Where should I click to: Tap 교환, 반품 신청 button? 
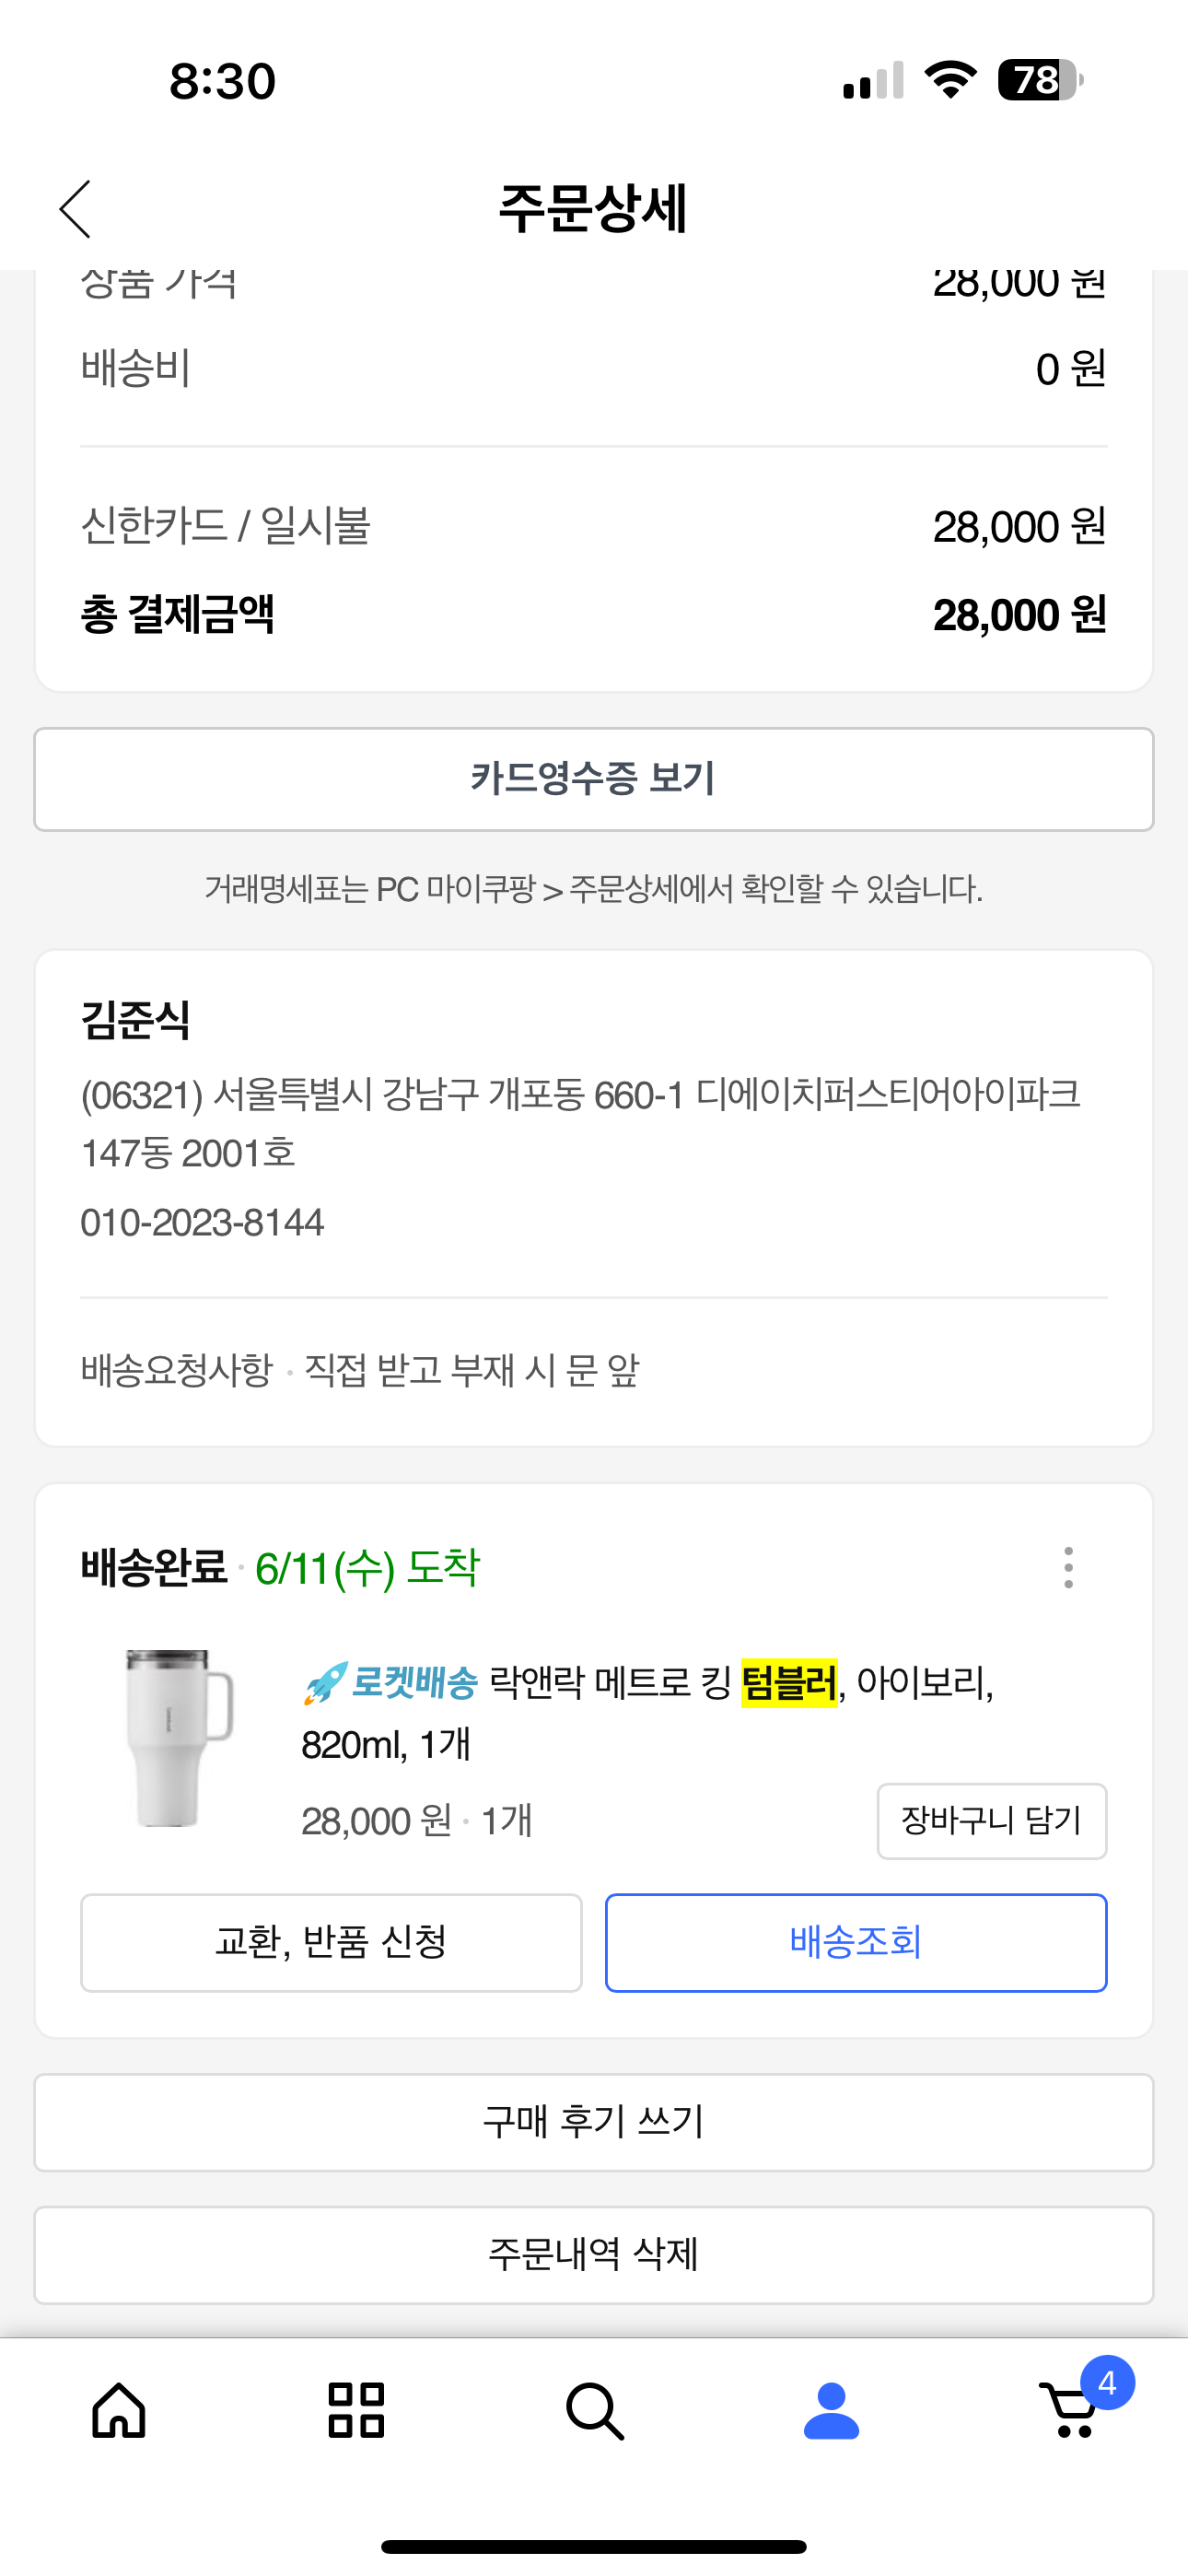tap(331, 1942)
